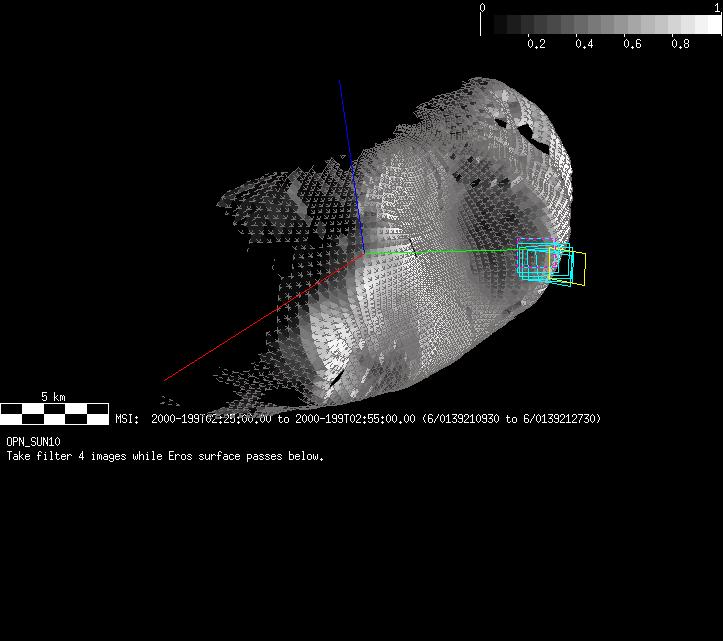Click the "5 km" scale label

(53, 397)
